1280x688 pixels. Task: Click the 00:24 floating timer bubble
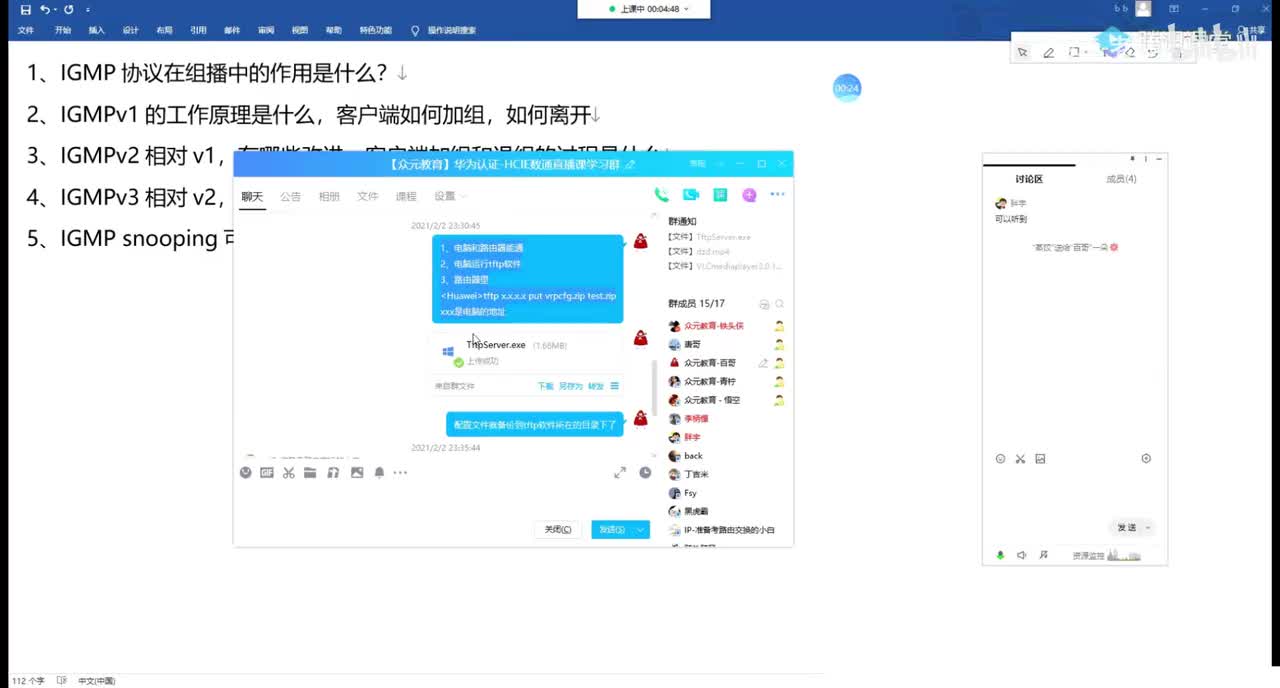(847, 88)
